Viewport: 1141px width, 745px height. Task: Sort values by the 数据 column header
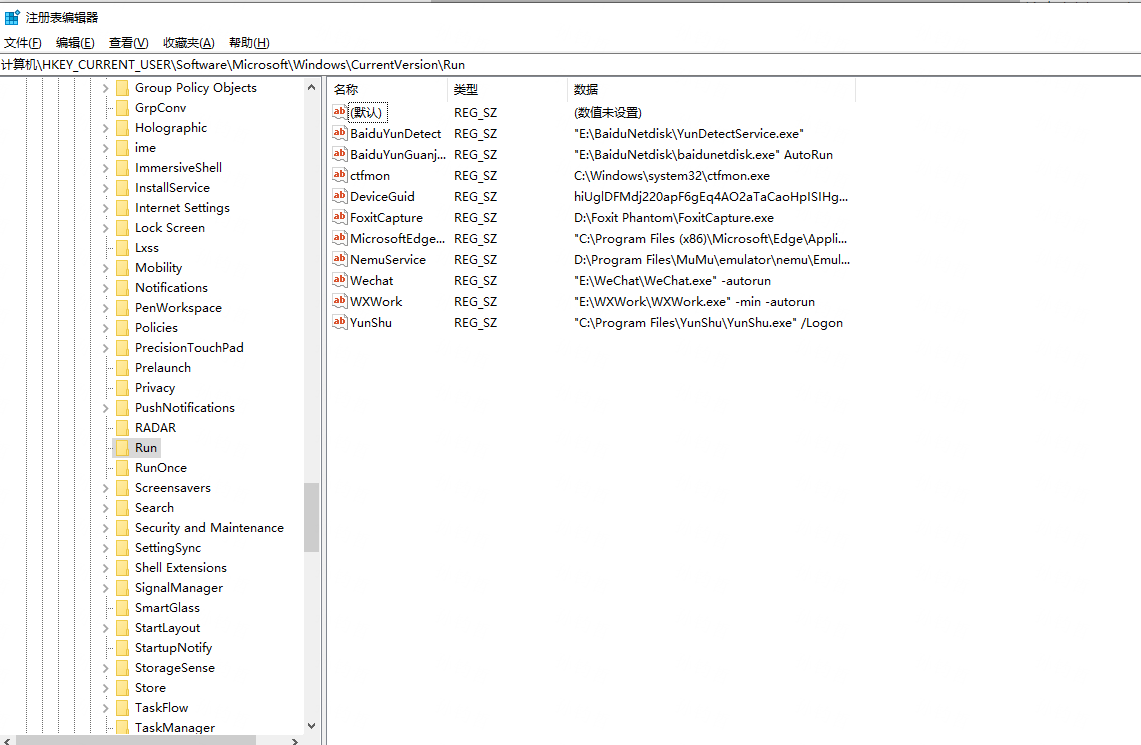tap(712, 89)
